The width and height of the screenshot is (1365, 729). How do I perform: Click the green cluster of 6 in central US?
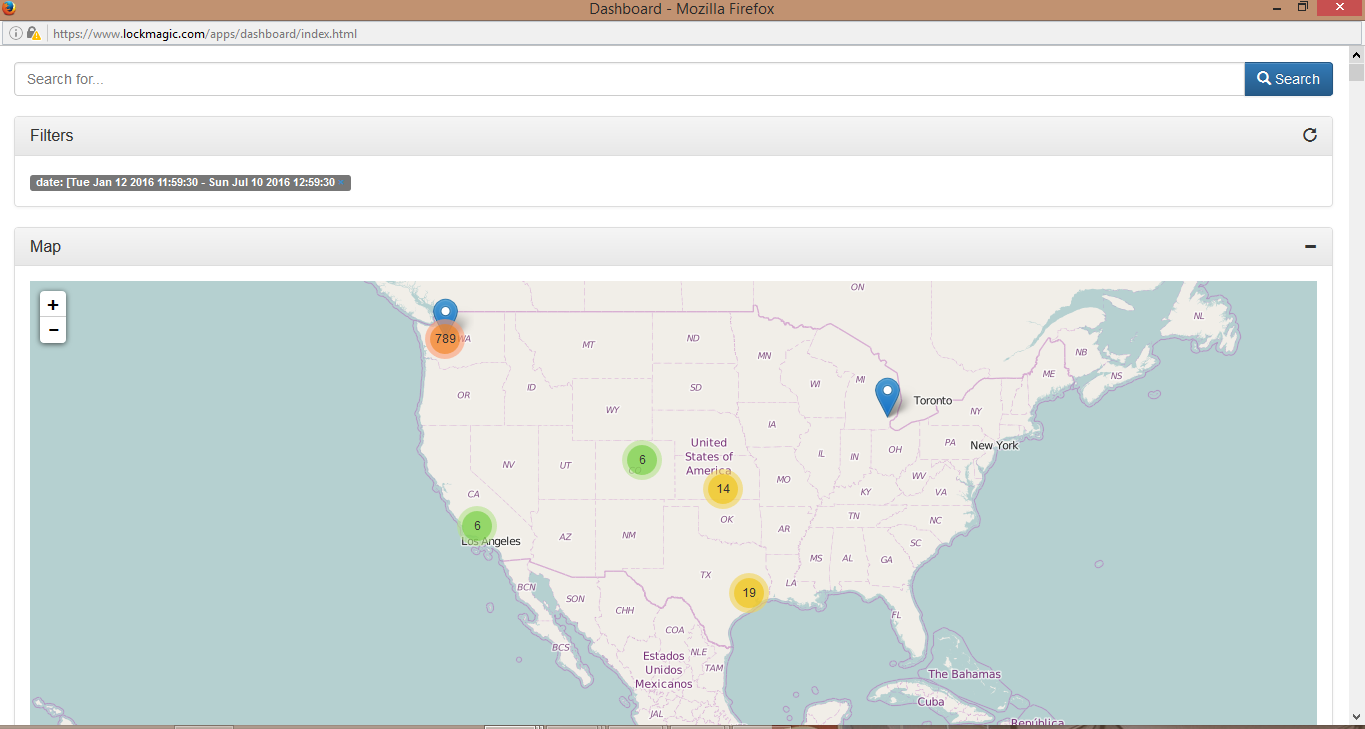tap(642, 460)
